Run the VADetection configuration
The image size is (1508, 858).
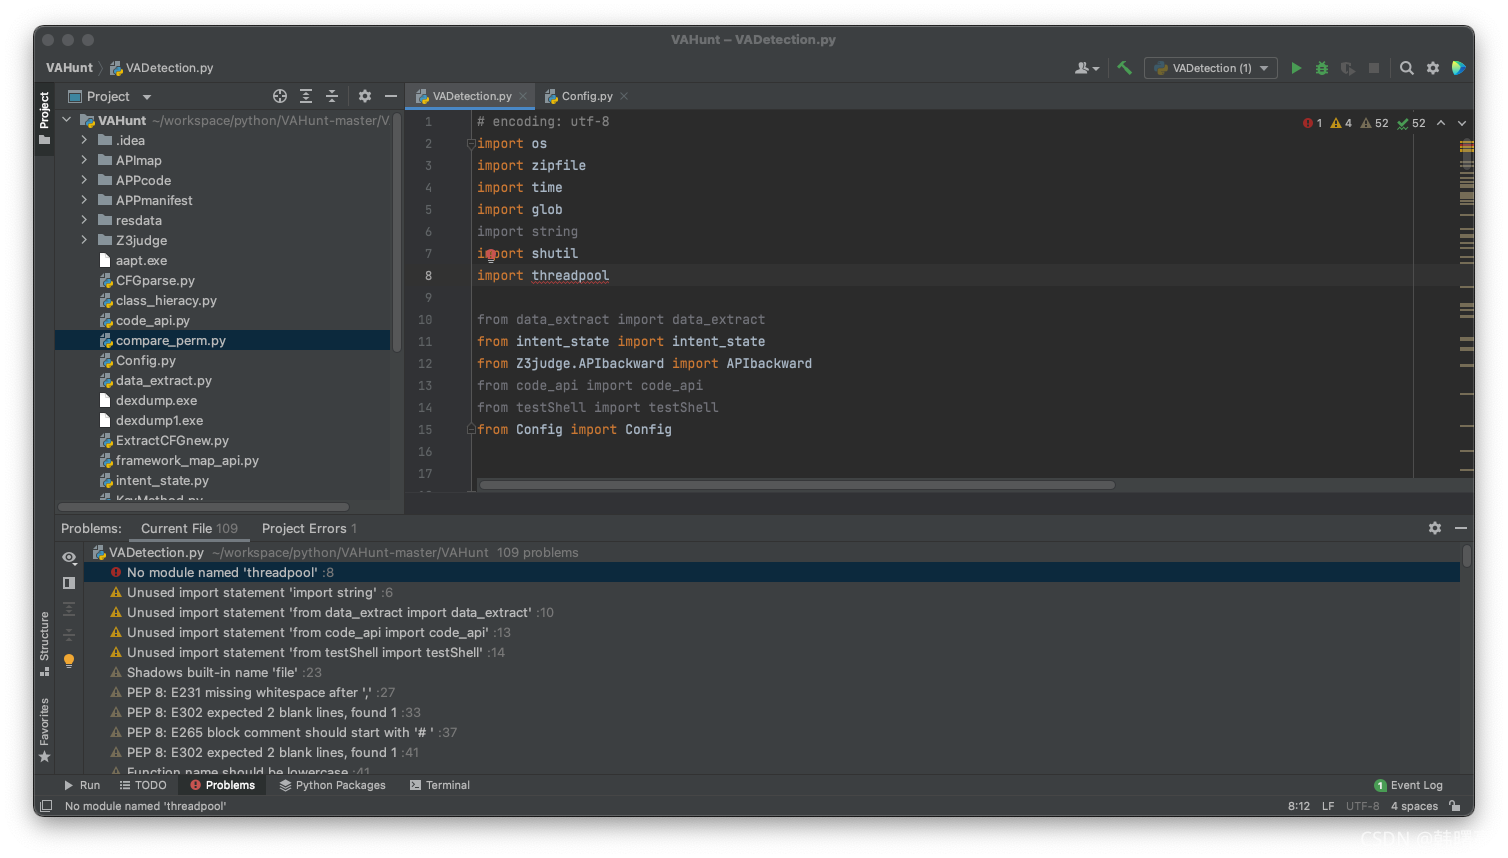click(1296, 68)
